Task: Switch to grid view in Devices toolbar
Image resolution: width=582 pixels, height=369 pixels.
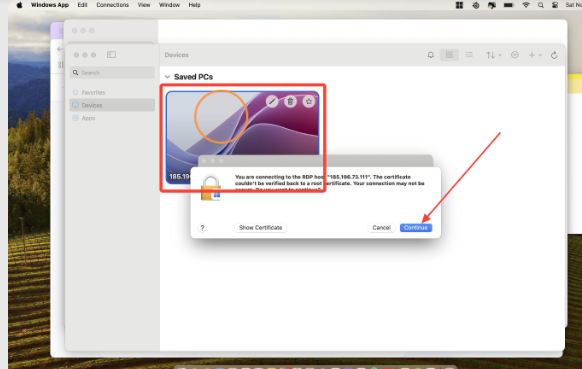Action: click(x=449, y=55)
